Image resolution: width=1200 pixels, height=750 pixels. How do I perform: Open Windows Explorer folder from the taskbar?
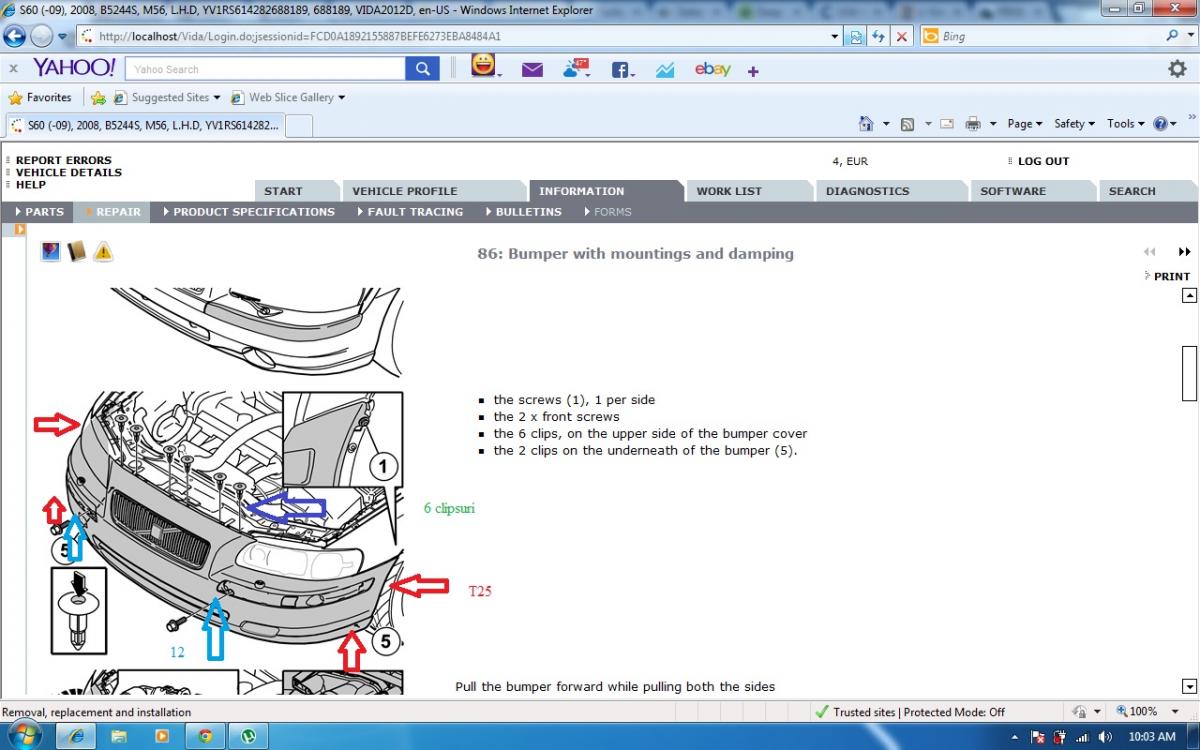(119, 736)
